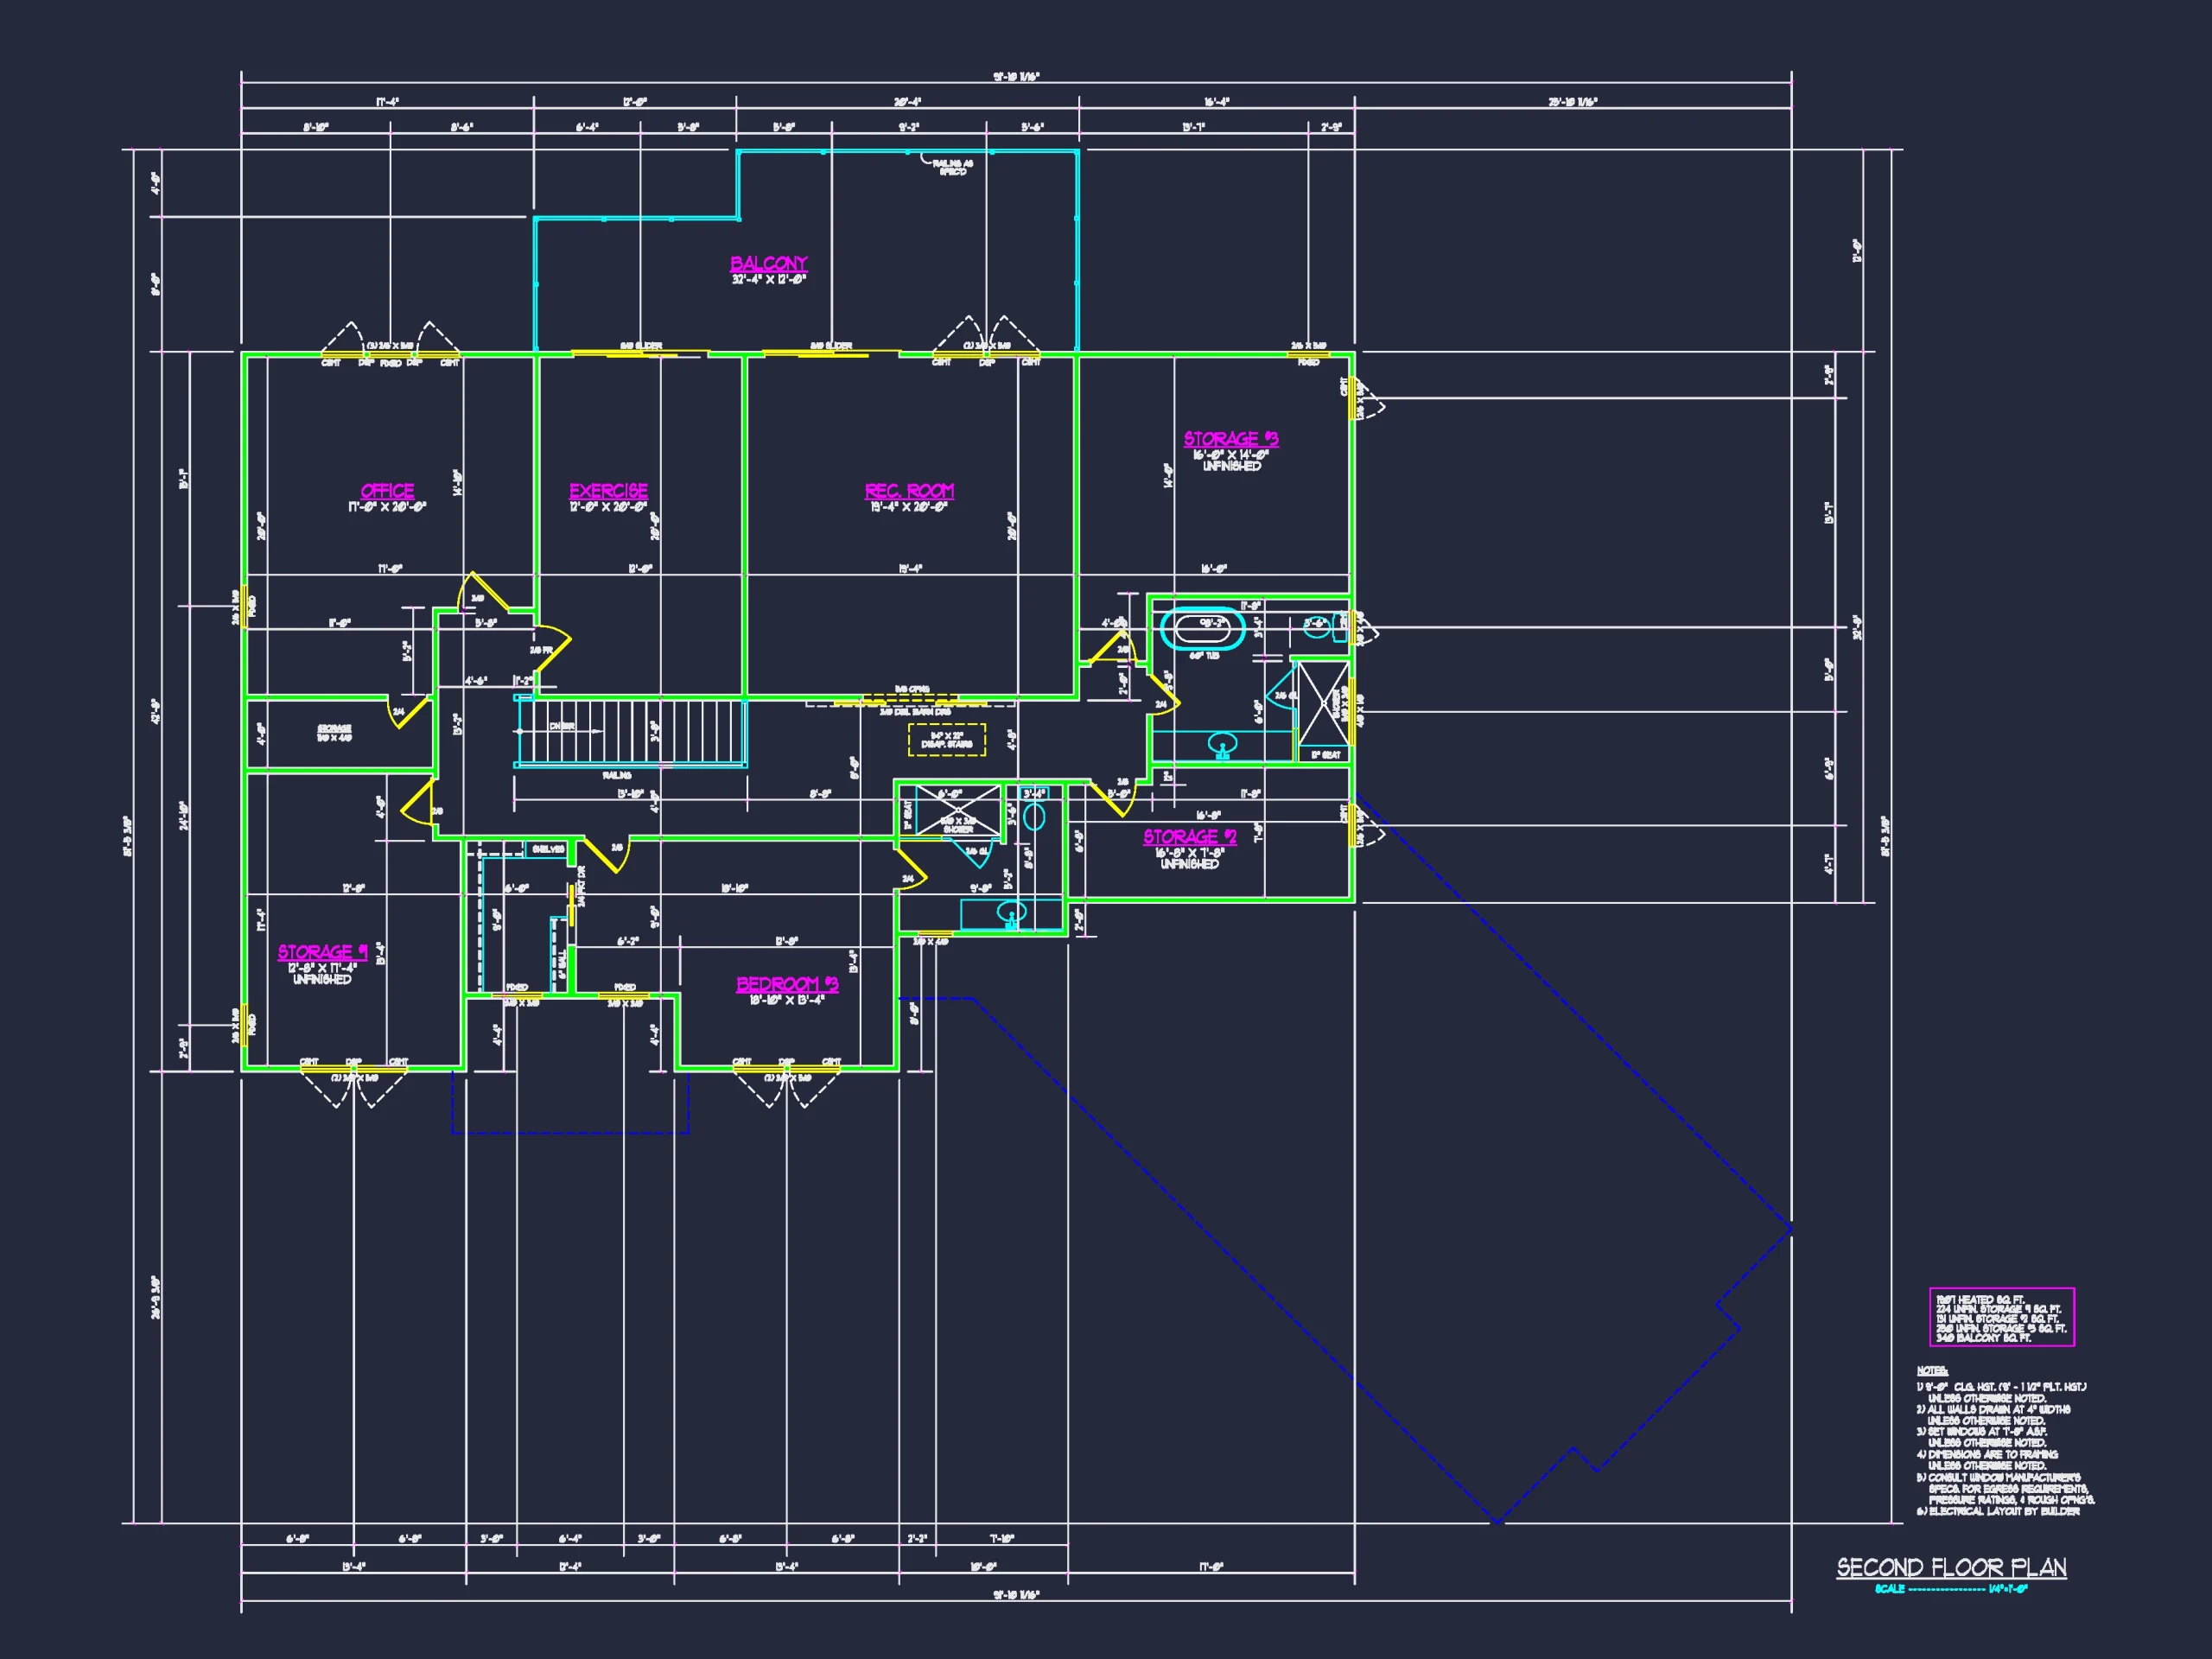The image size is (2212, 1659).
Task: Click the SECOND FLOOR PLAN title
Action: coord(1951,1567)
